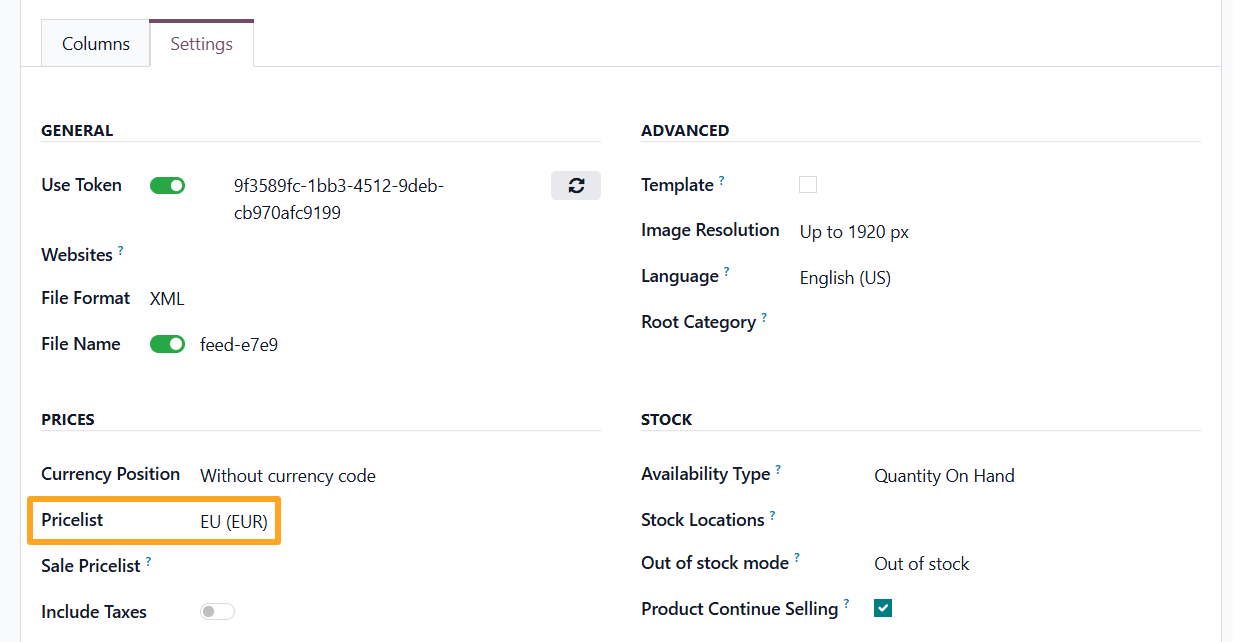This screenshot has width=1234, height=642.
Task: Change the Pricelist EU (EUR) selection
Action: (x=400, y=521)
